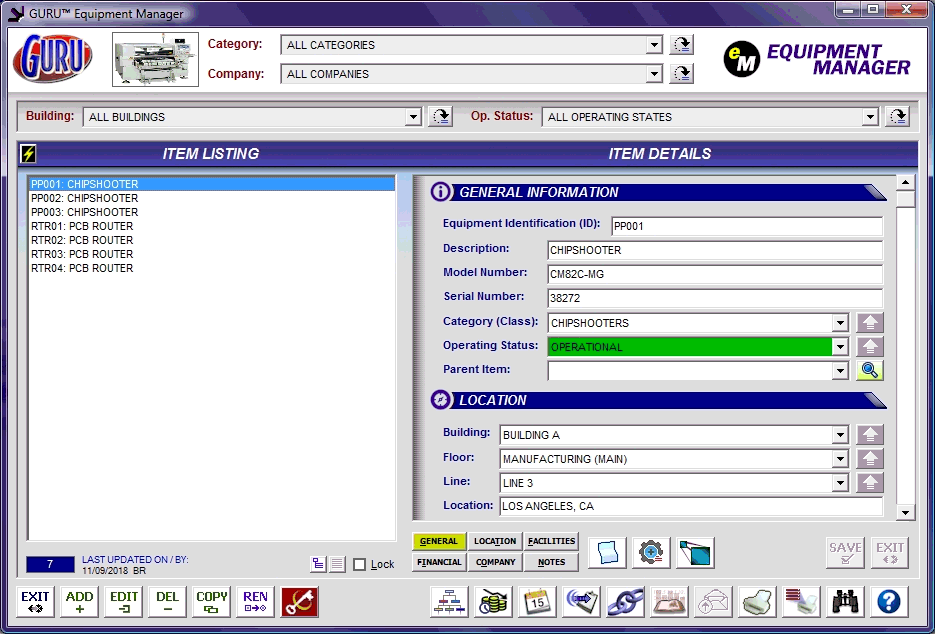935x634 pixels.
Task: Open the Notes tab
Action: pyautogui.click(x=552, y=562)
